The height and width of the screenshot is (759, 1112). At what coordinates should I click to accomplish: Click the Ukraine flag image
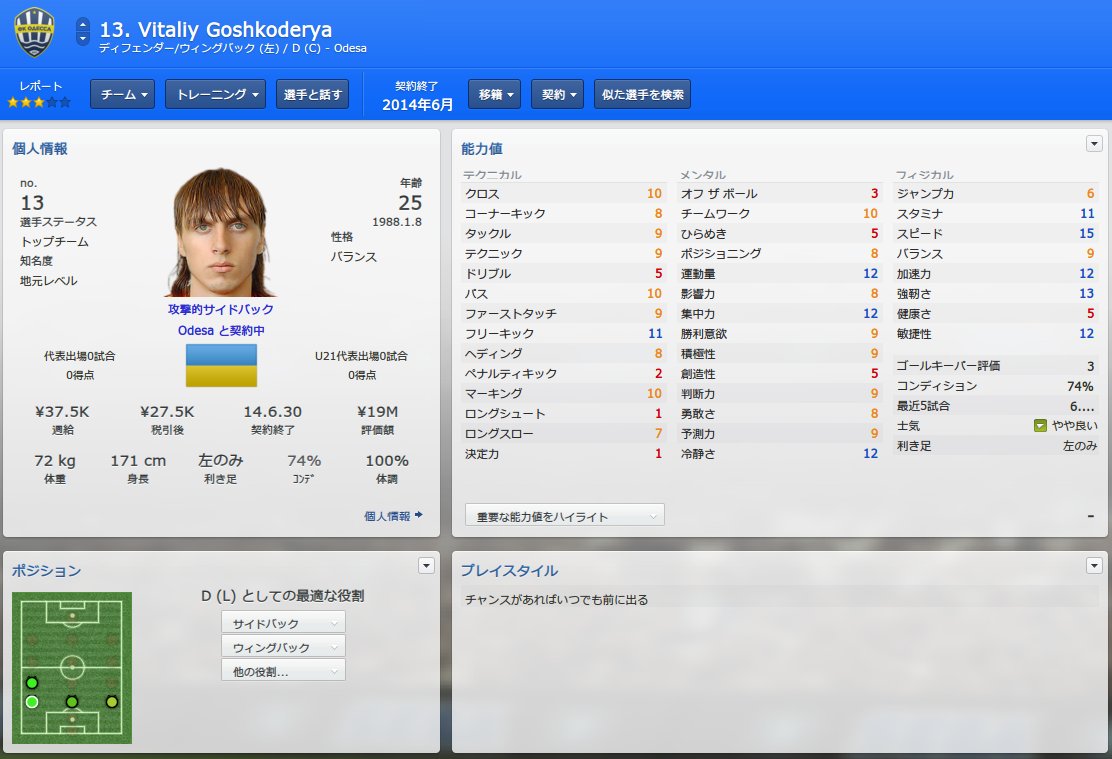coord(221,365)
